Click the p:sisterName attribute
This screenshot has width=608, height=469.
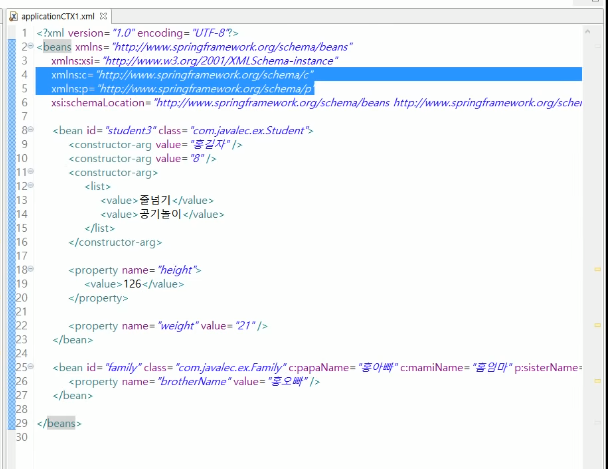click(548, 368)
